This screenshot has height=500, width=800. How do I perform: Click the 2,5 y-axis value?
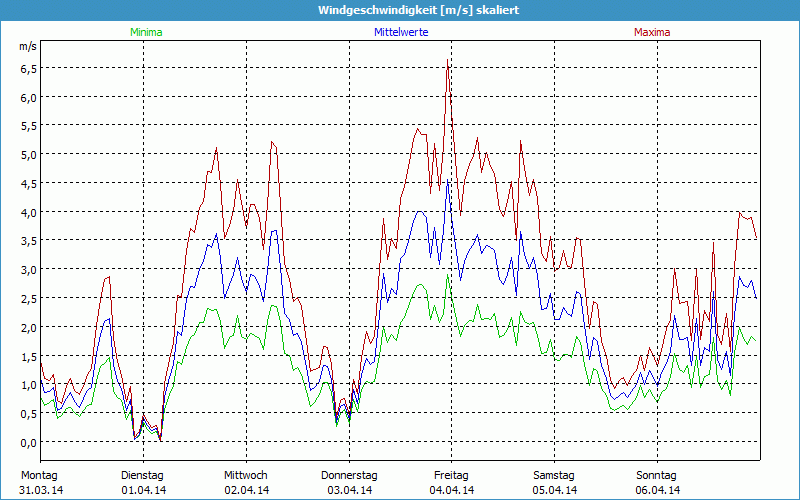click(28, 298)
